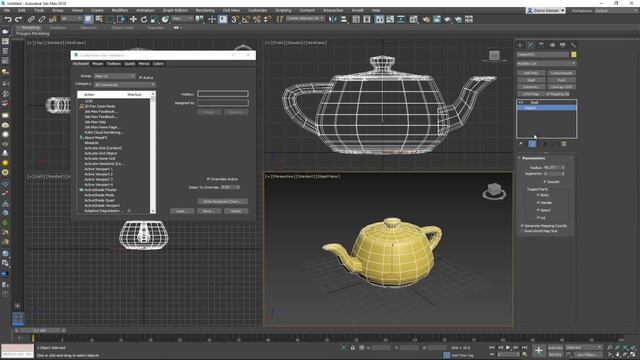Click the Undo arrow in main toolbar
640x360 pixels.
pos(8,19)
